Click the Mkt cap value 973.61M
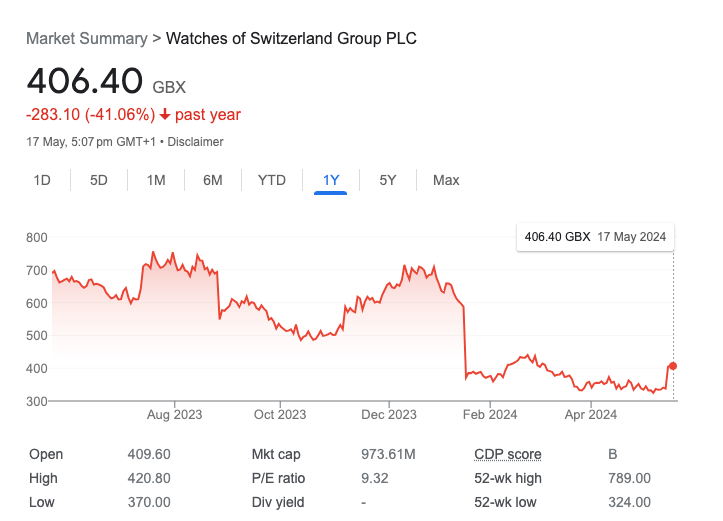This screenshot has height=521, width=723. (x=388, y=454)
